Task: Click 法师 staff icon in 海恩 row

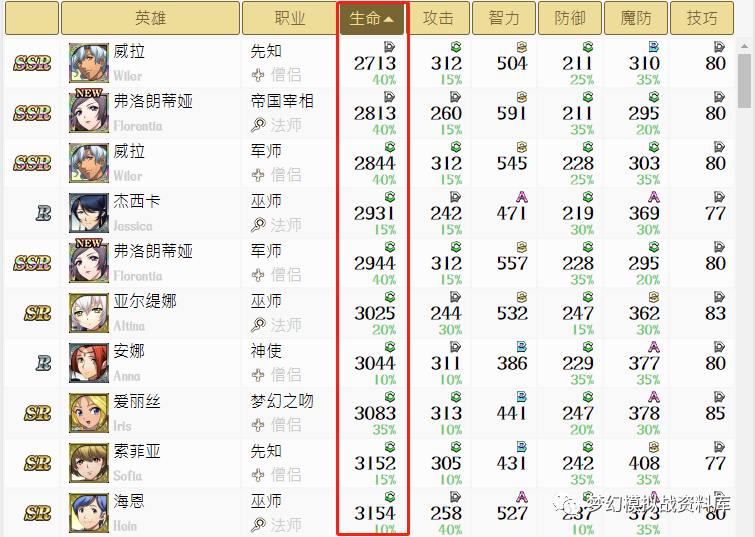Action: (258, 525)
